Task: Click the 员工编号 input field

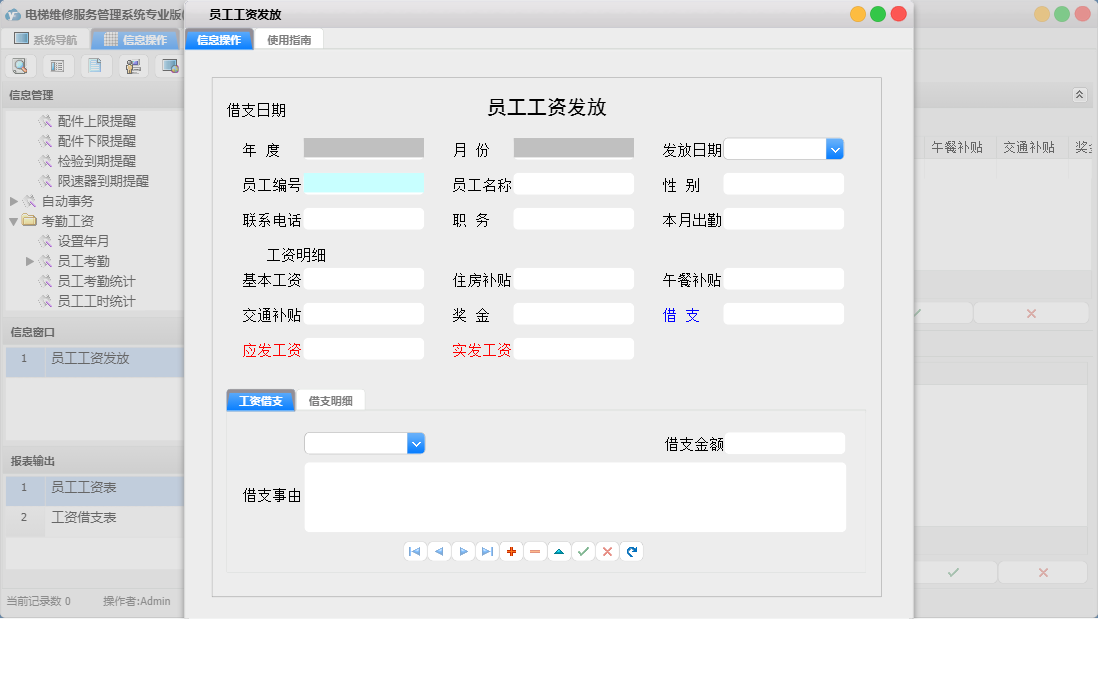Action: [363, 183]
